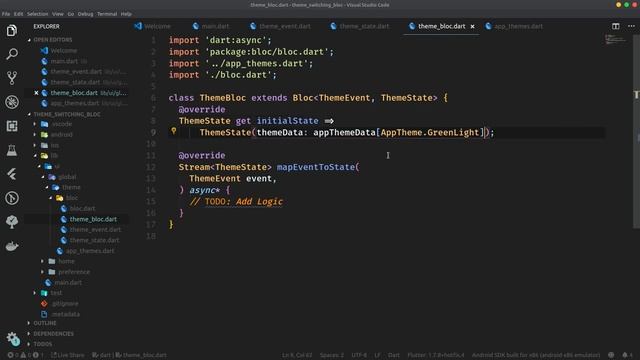Collapse the global folder
Image resolution: width=640 pixels, height=360 pixels.
tap(67, 177)
